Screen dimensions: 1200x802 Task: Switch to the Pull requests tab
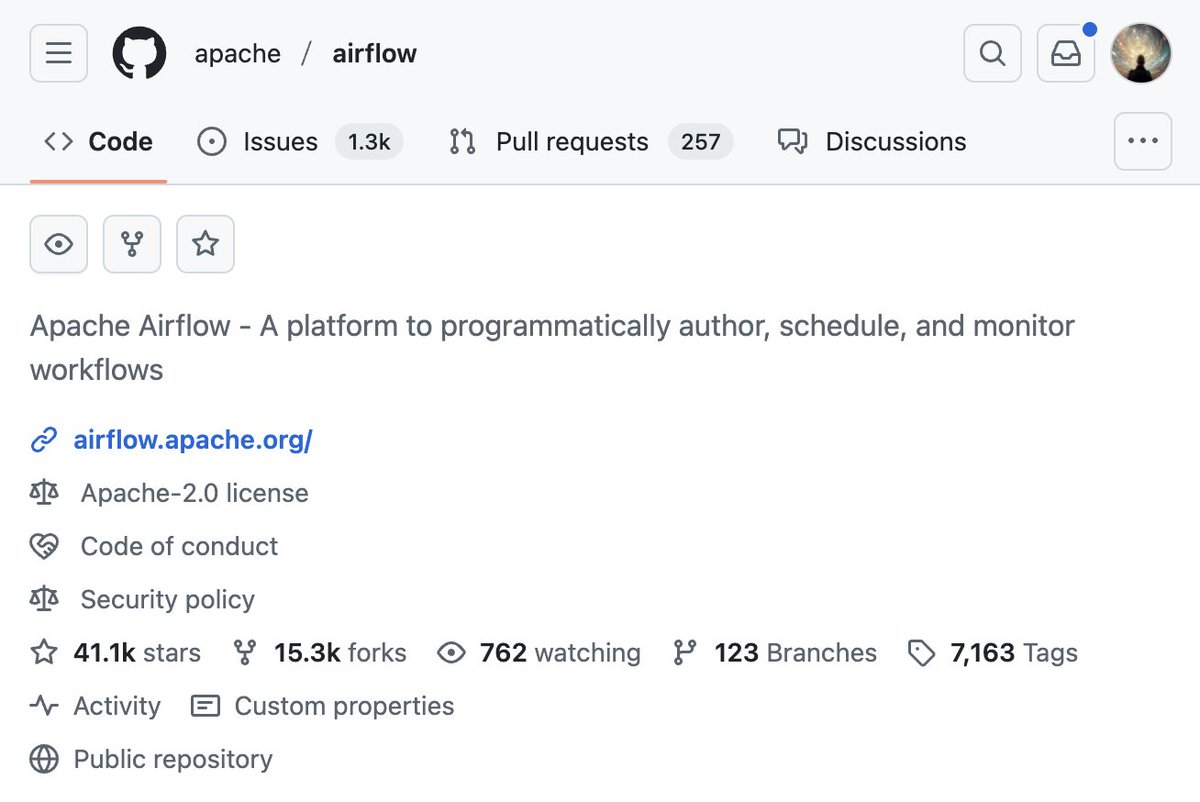(x=591, y=142)
